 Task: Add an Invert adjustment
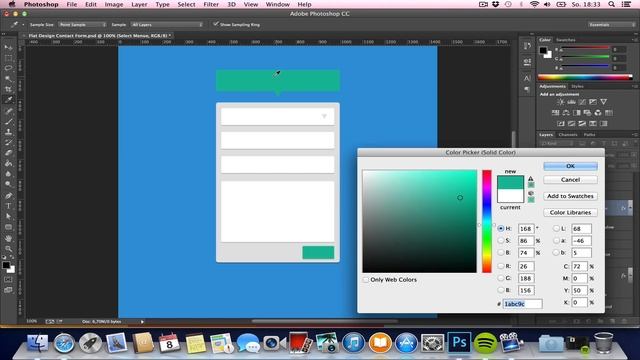point(561,123)
